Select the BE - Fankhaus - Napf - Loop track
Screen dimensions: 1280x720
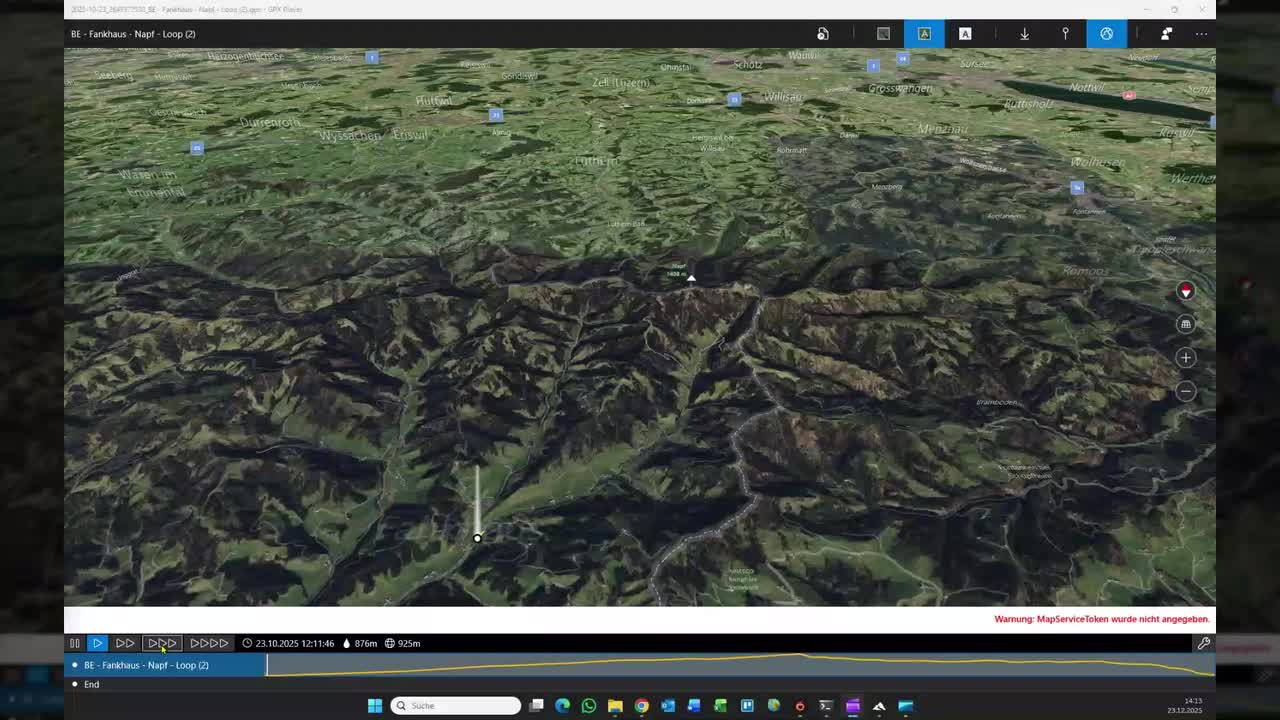point(146,665)
